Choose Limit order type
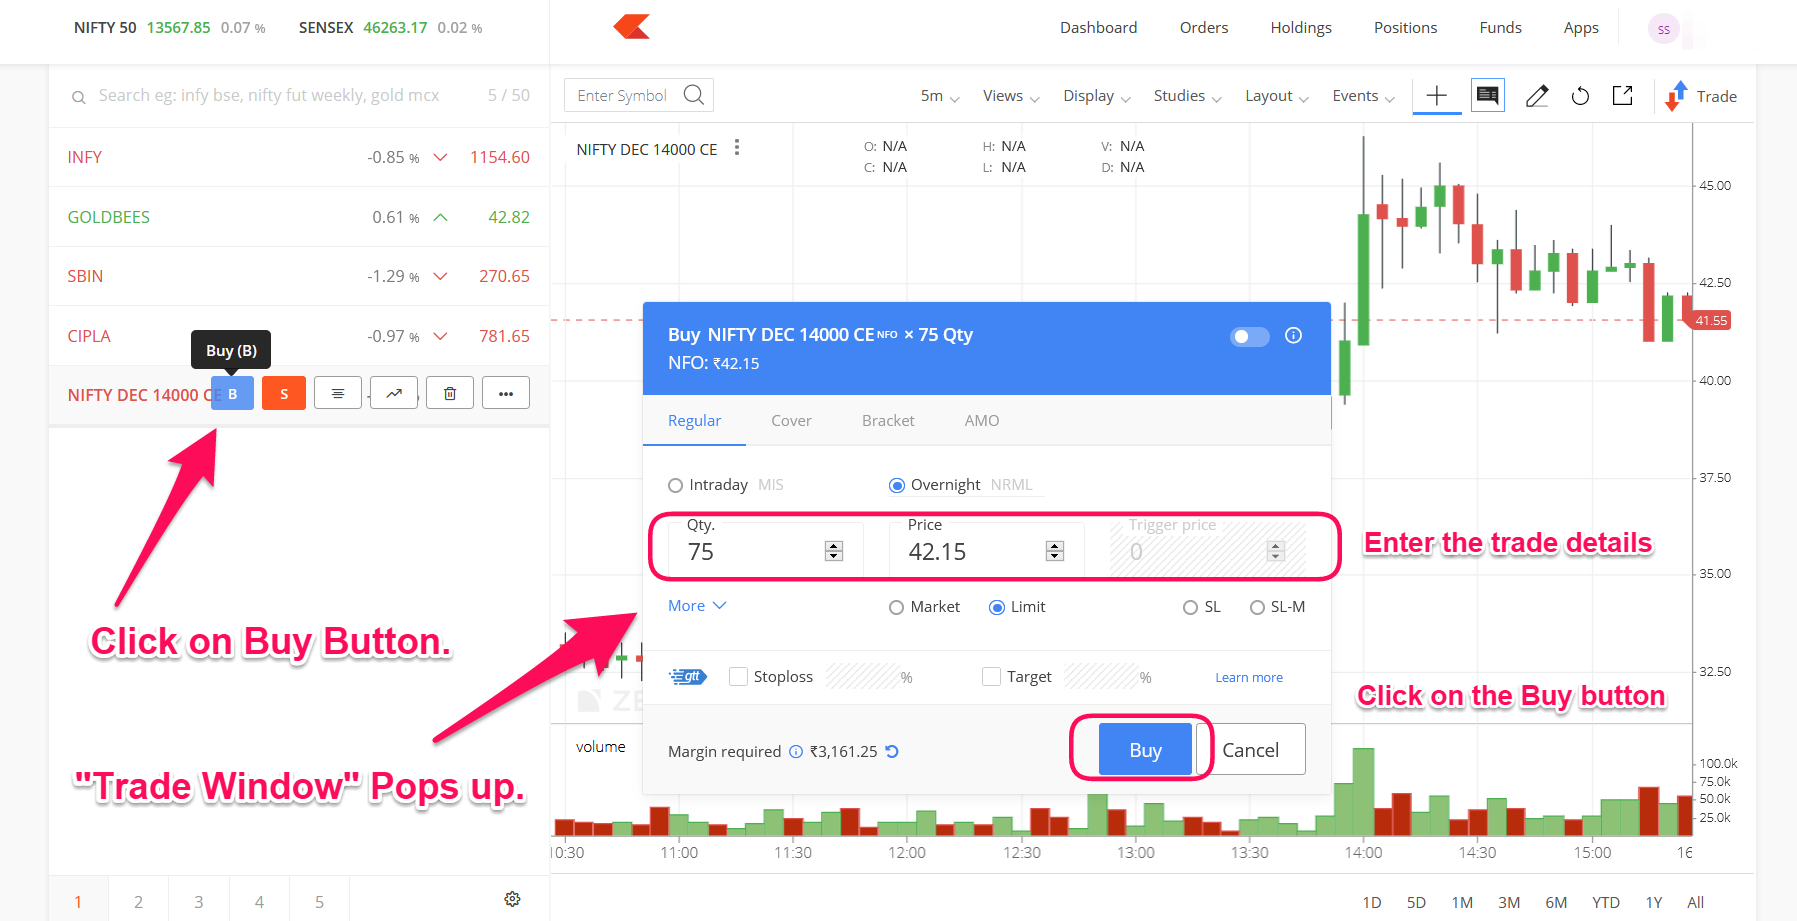The height and width of the screenshot is (921, 1797). point(997,607)
